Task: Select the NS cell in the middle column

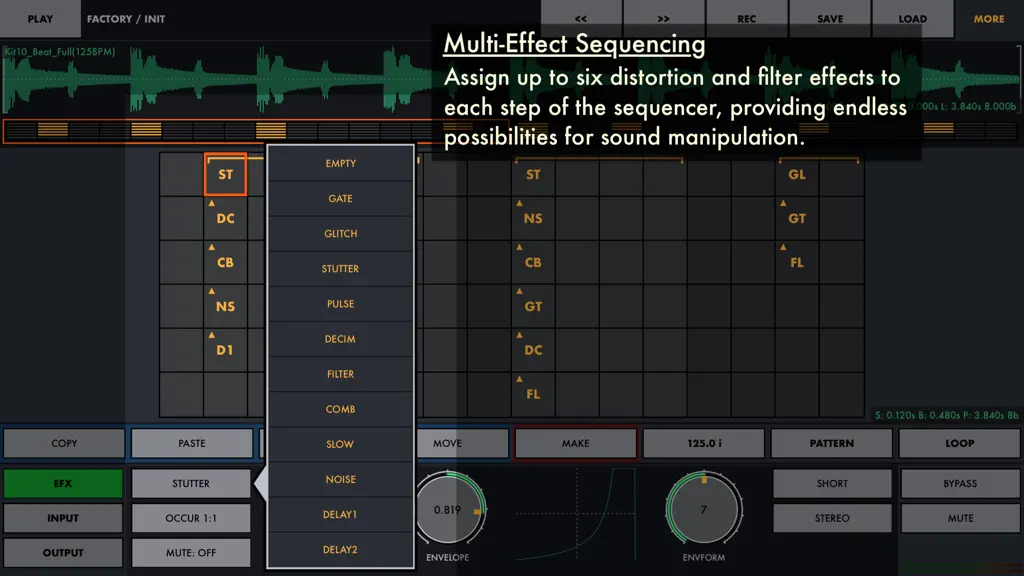Action: coord(533,219)
